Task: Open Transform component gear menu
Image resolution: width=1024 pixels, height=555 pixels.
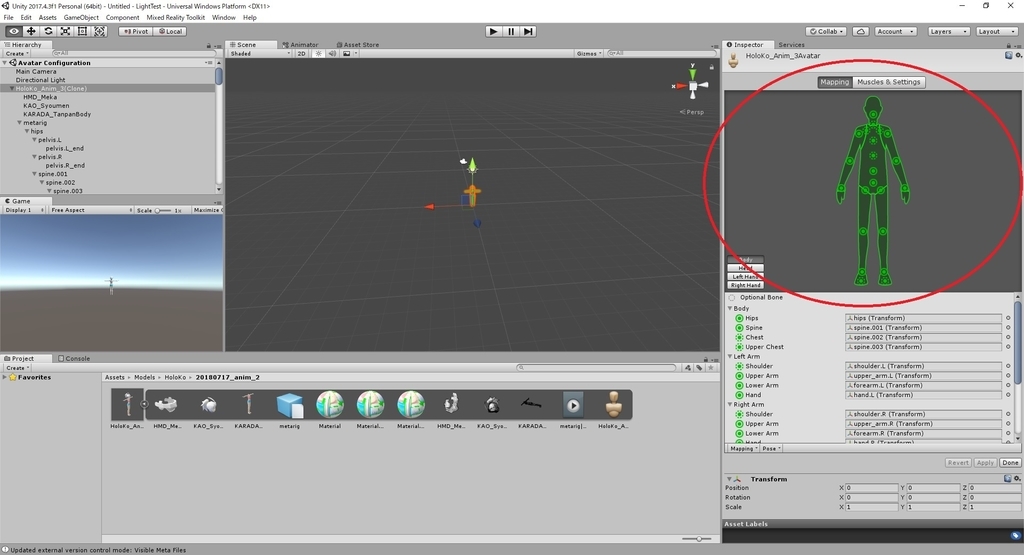Action: click(1017, 479)
